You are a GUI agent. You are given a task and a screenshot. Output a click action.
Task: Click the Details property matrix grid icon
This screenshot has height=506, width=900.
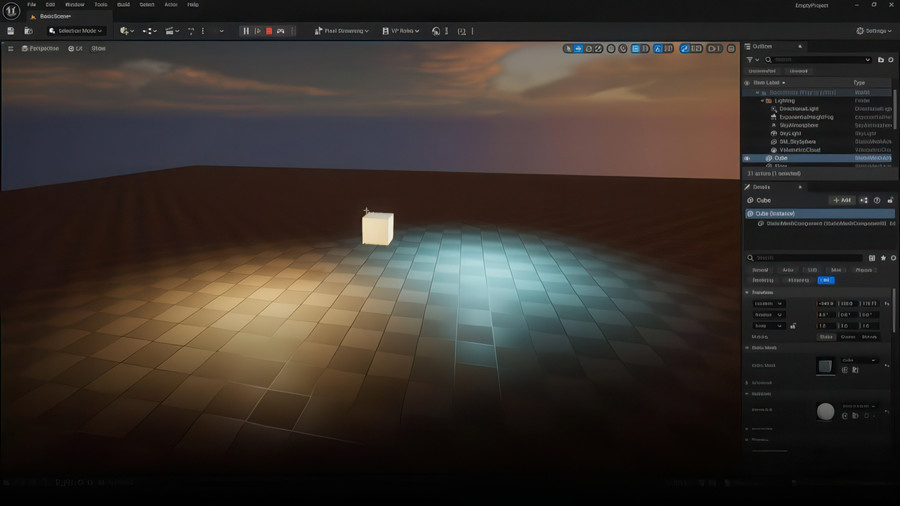point(872,258)
